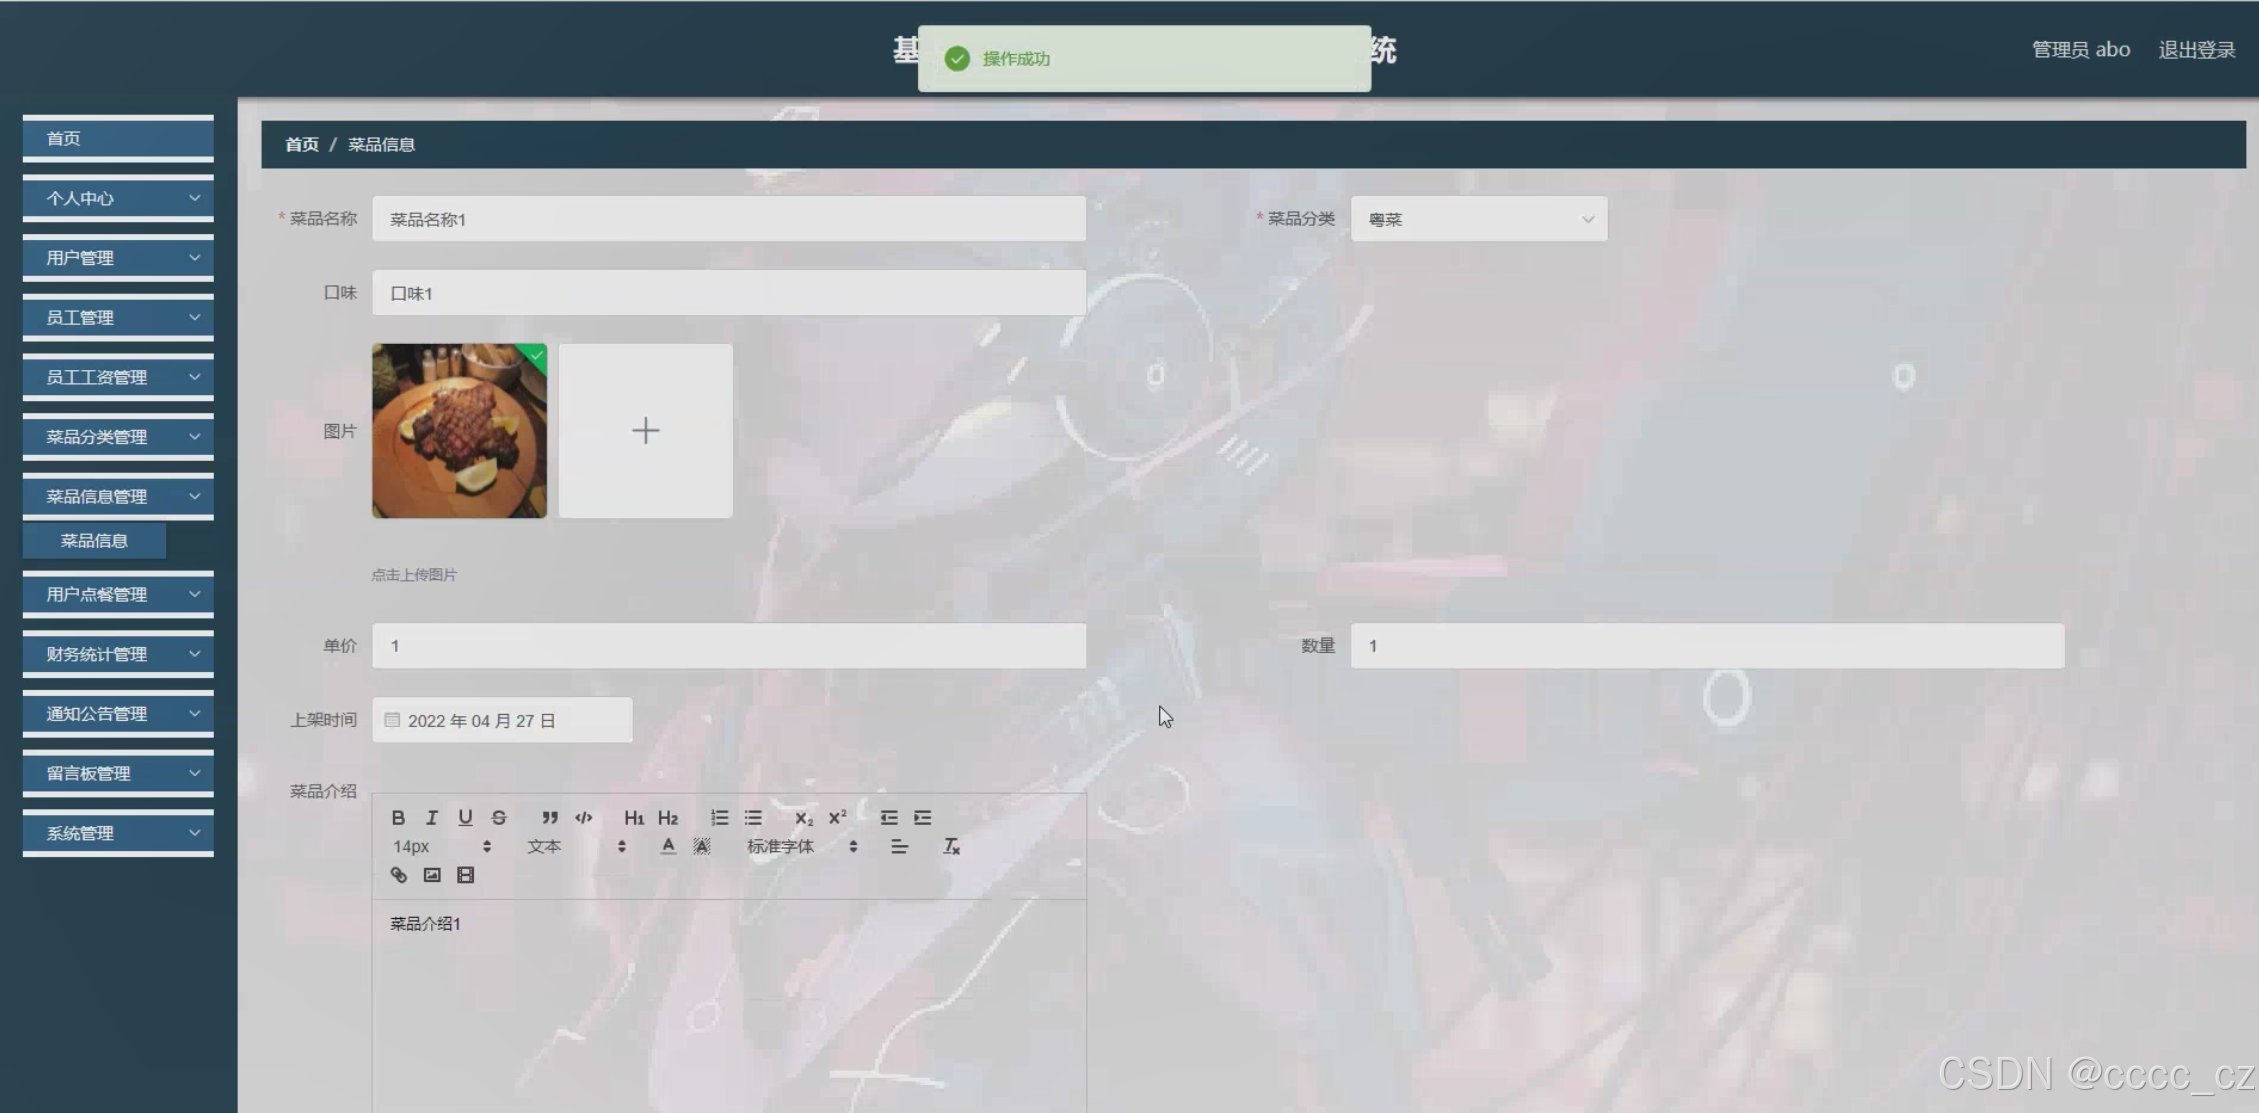This screenshot has width=2259, height=1113.
Task: Apply the ordered list icon
Action: [x=719, y=817]
